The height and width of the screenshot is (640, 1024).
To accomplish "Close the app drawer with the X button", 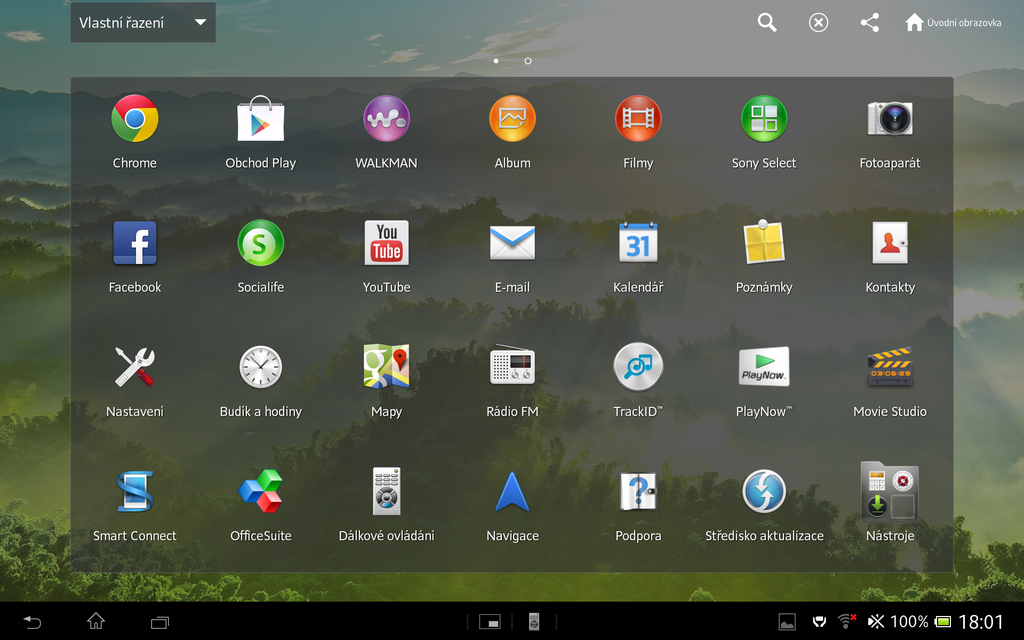I will pyautogui.click(x=818, y=21).
